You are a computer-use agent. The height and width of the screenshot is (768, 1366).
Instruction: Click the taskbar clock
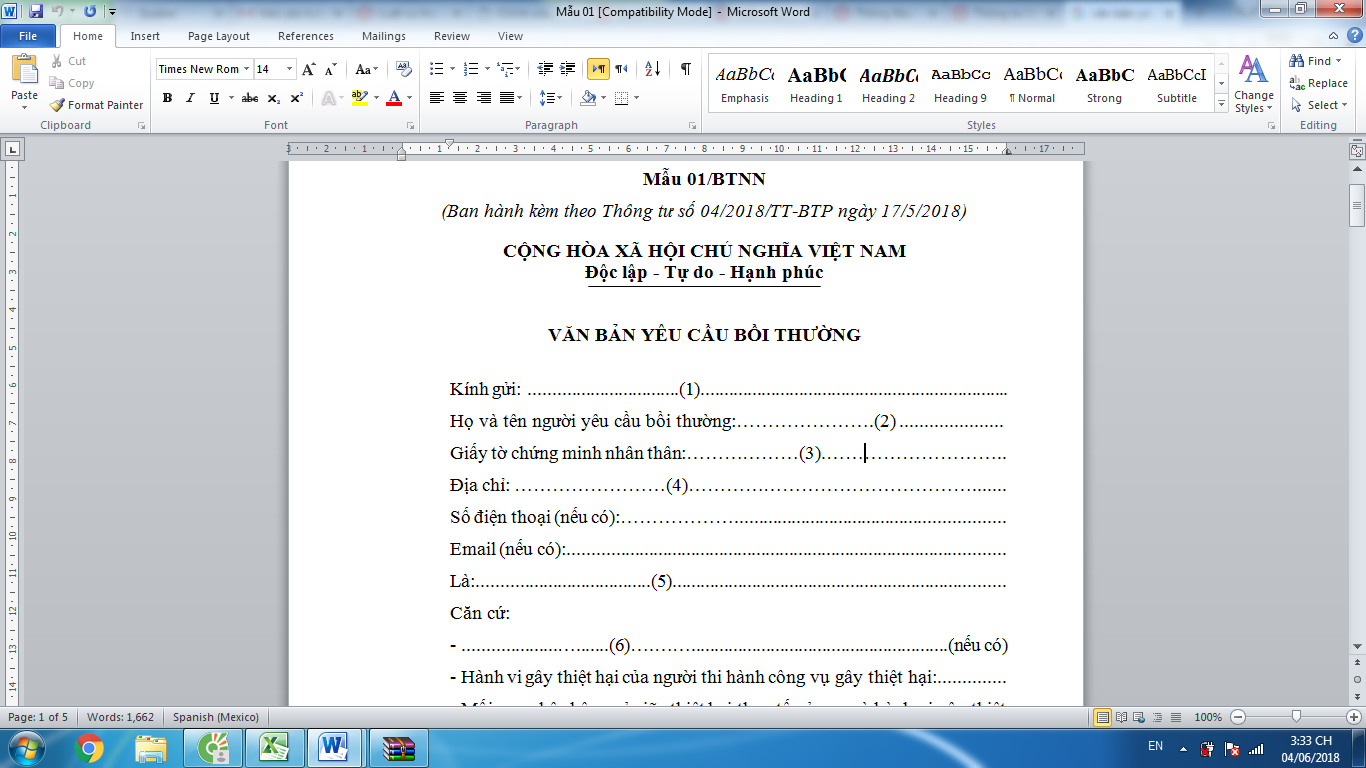(1311, 748)
